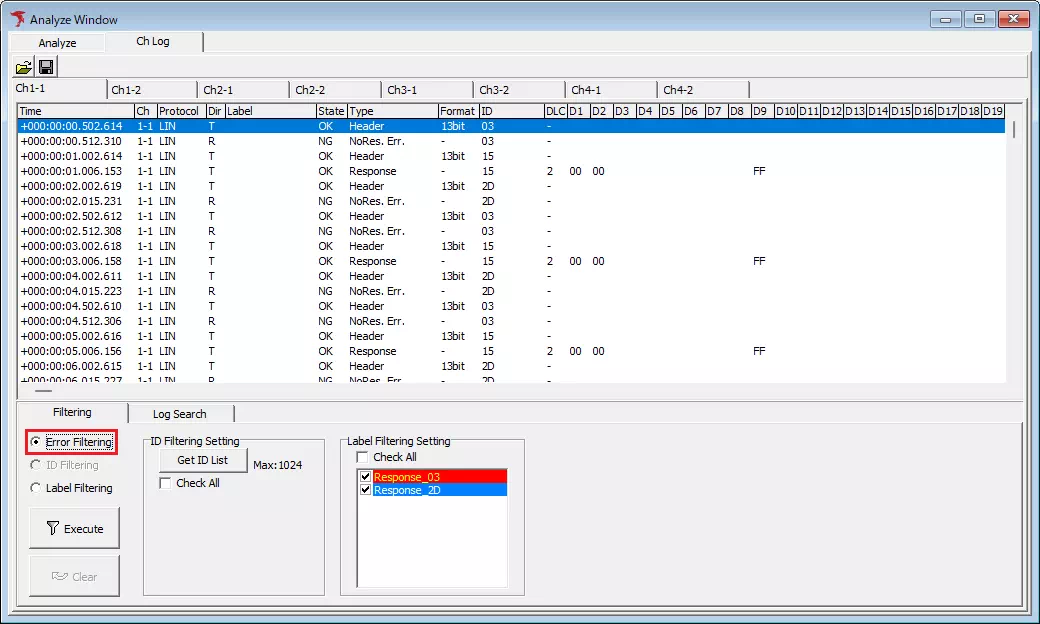The height and width of the screenshot is (624, 1040).
Task: Uncheck the Response_2D label entry
Action: point(366,490)
